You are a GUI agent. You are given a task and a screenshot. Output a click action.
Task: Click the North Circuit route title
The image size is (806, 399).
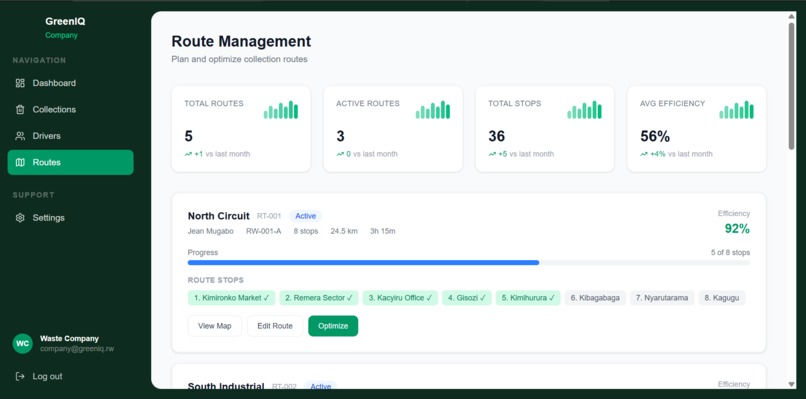[x=218, y=216]
